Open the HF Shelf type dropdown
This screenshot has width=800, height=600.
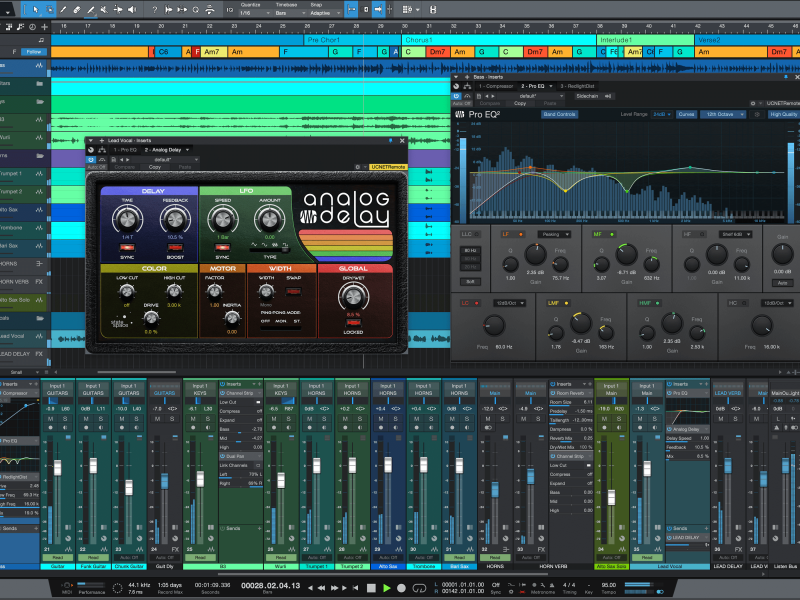pos(736,234)
